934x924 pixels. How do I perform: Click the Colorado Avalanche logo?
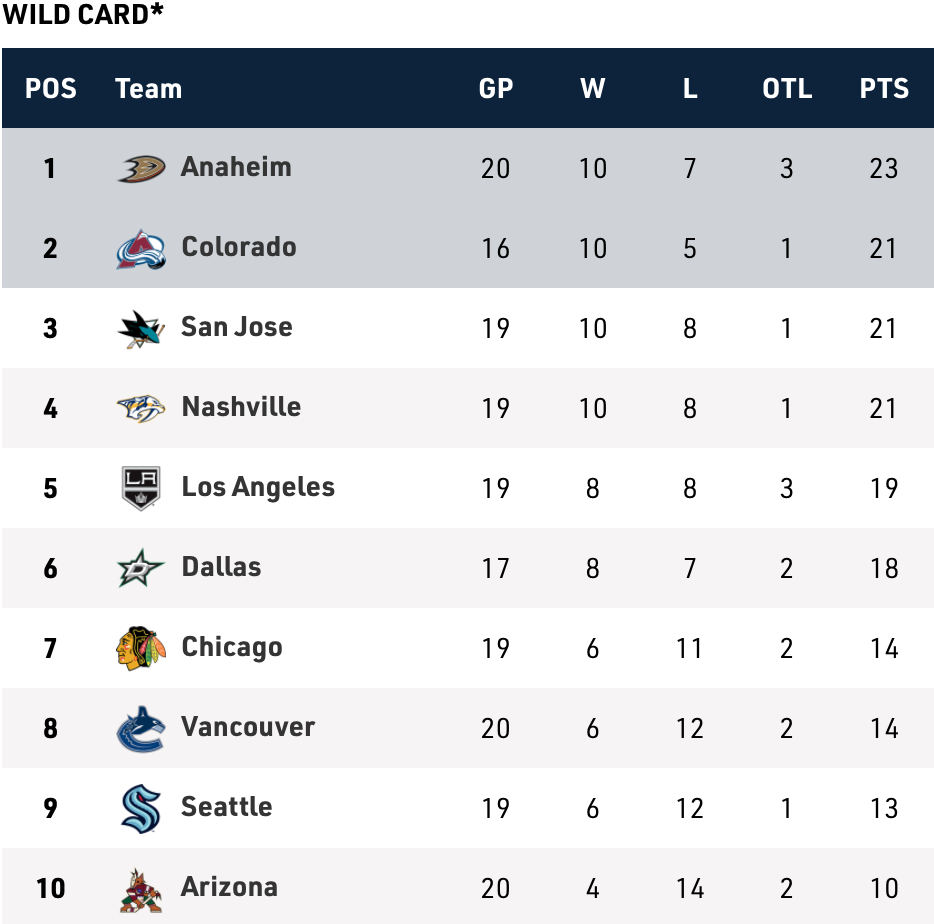click(141, 248)
